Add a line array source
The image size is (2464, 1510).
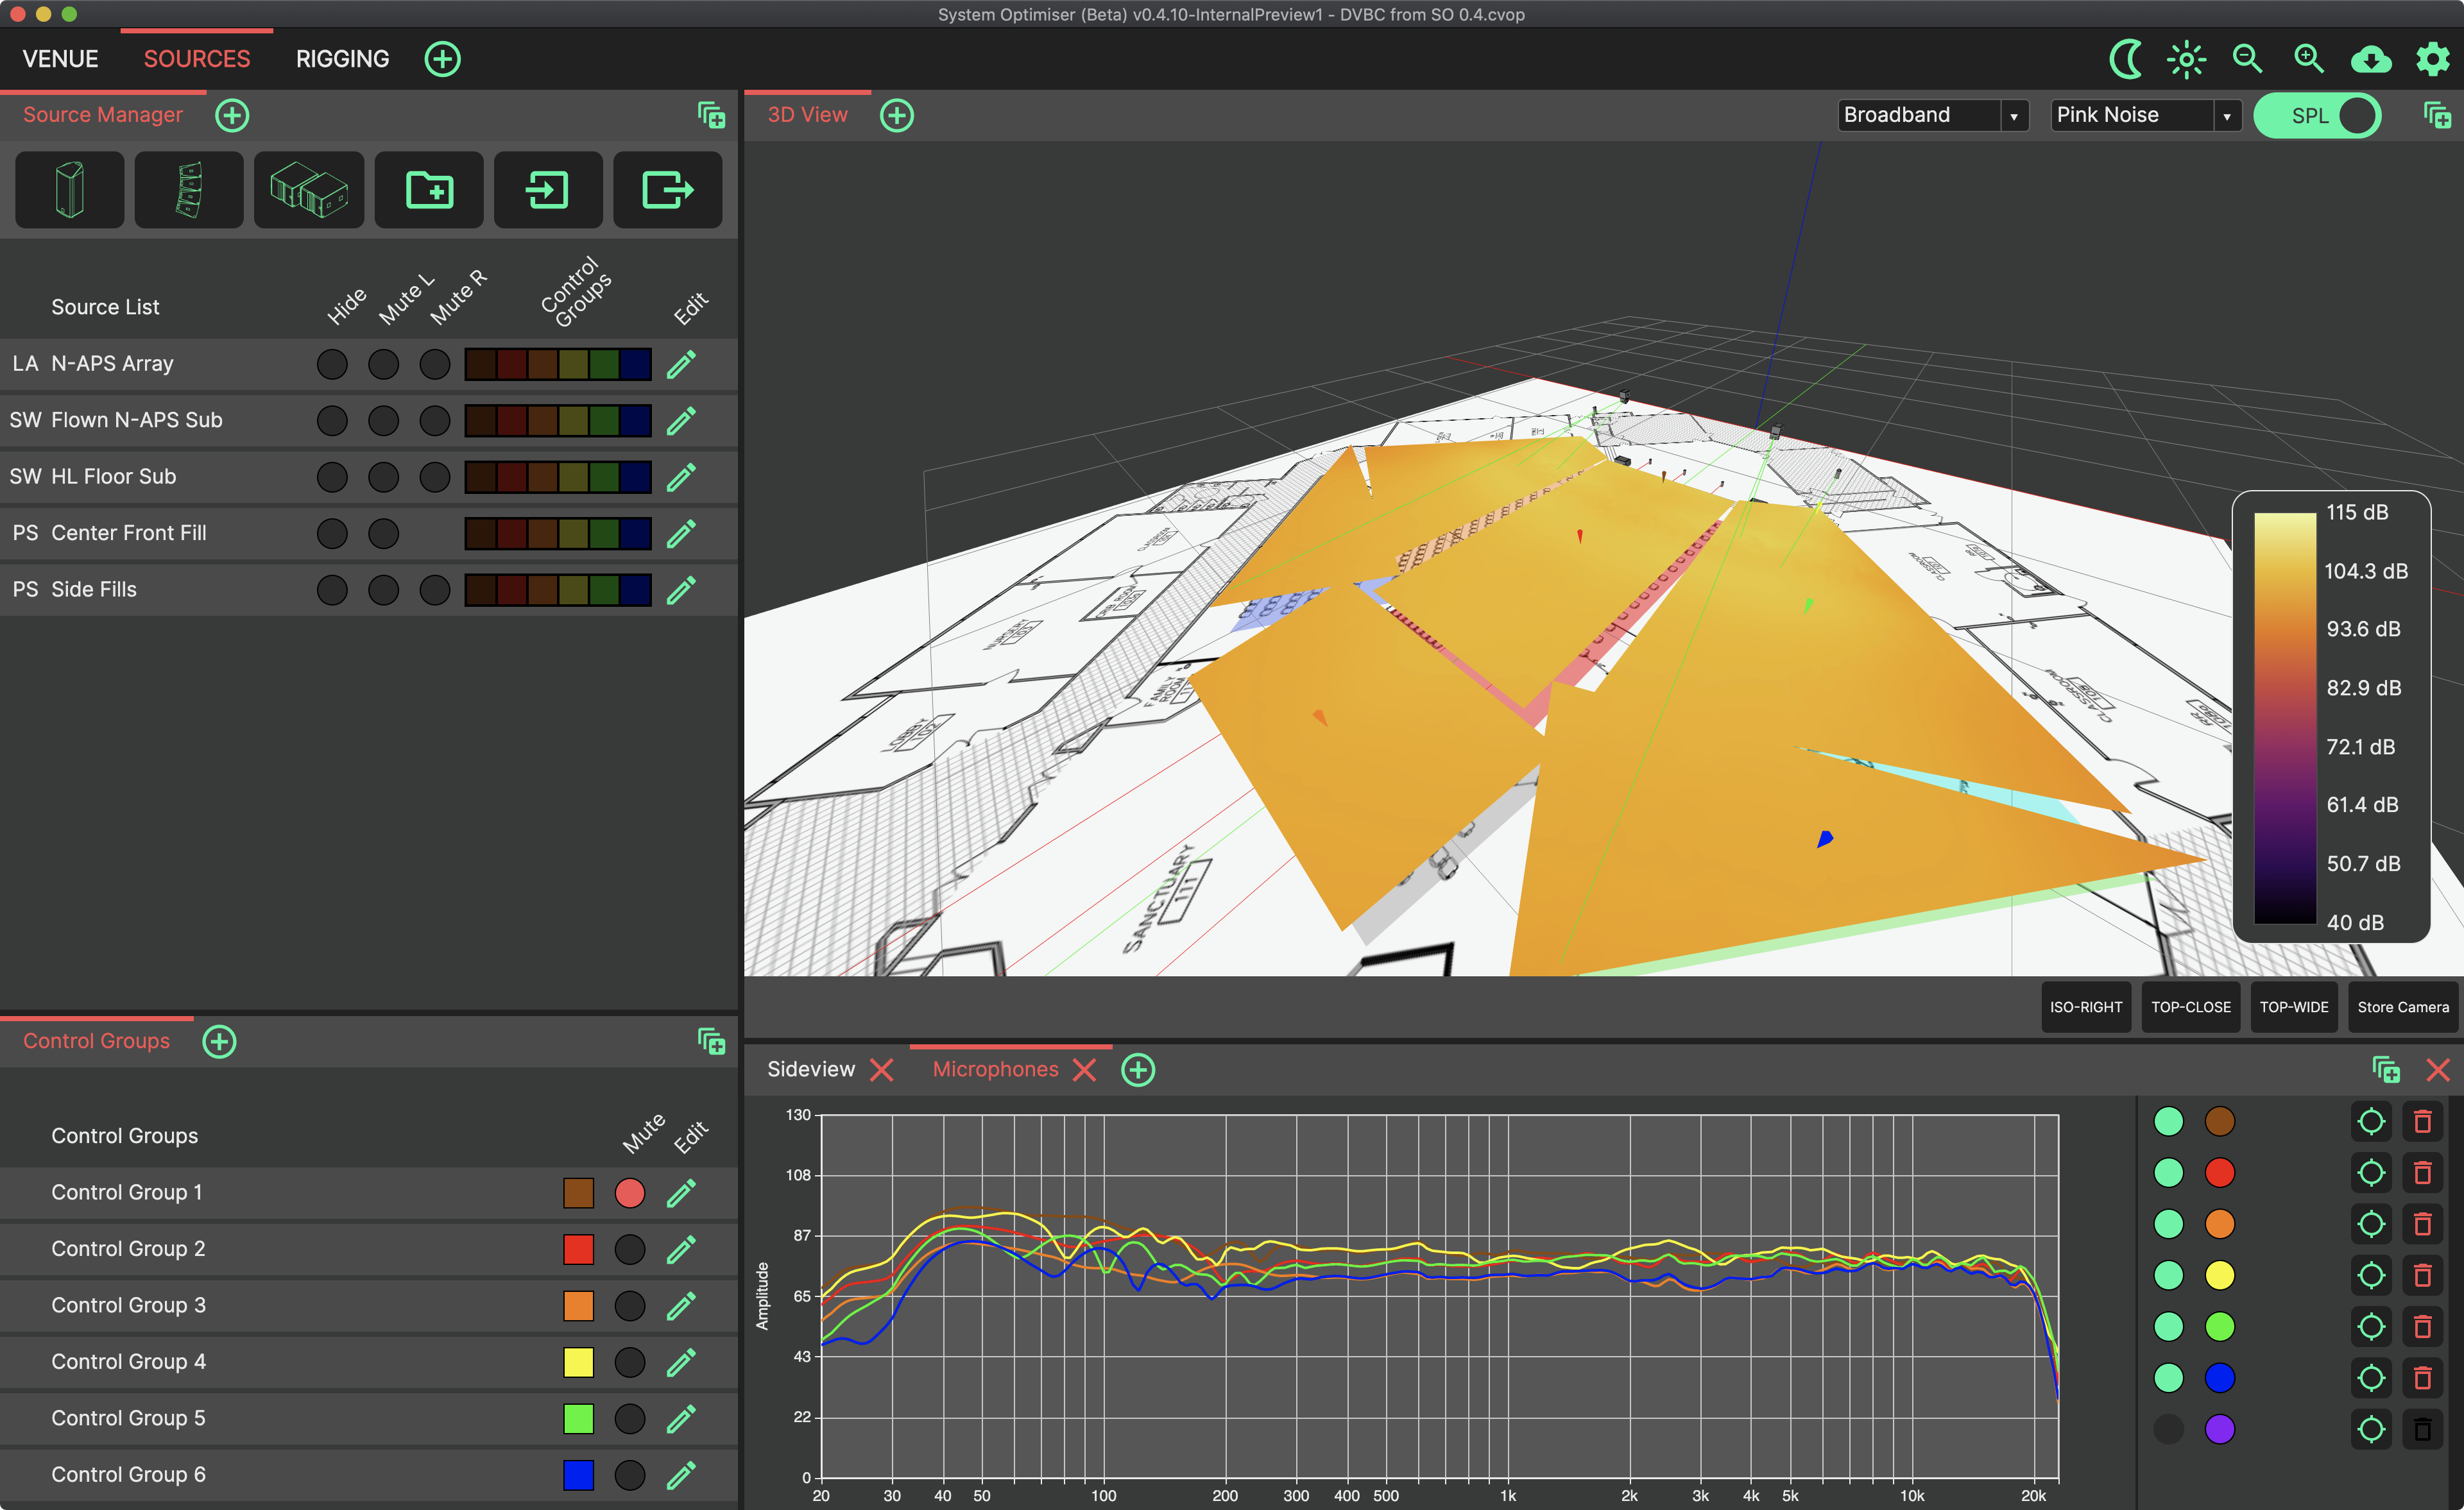coord(189,190)
